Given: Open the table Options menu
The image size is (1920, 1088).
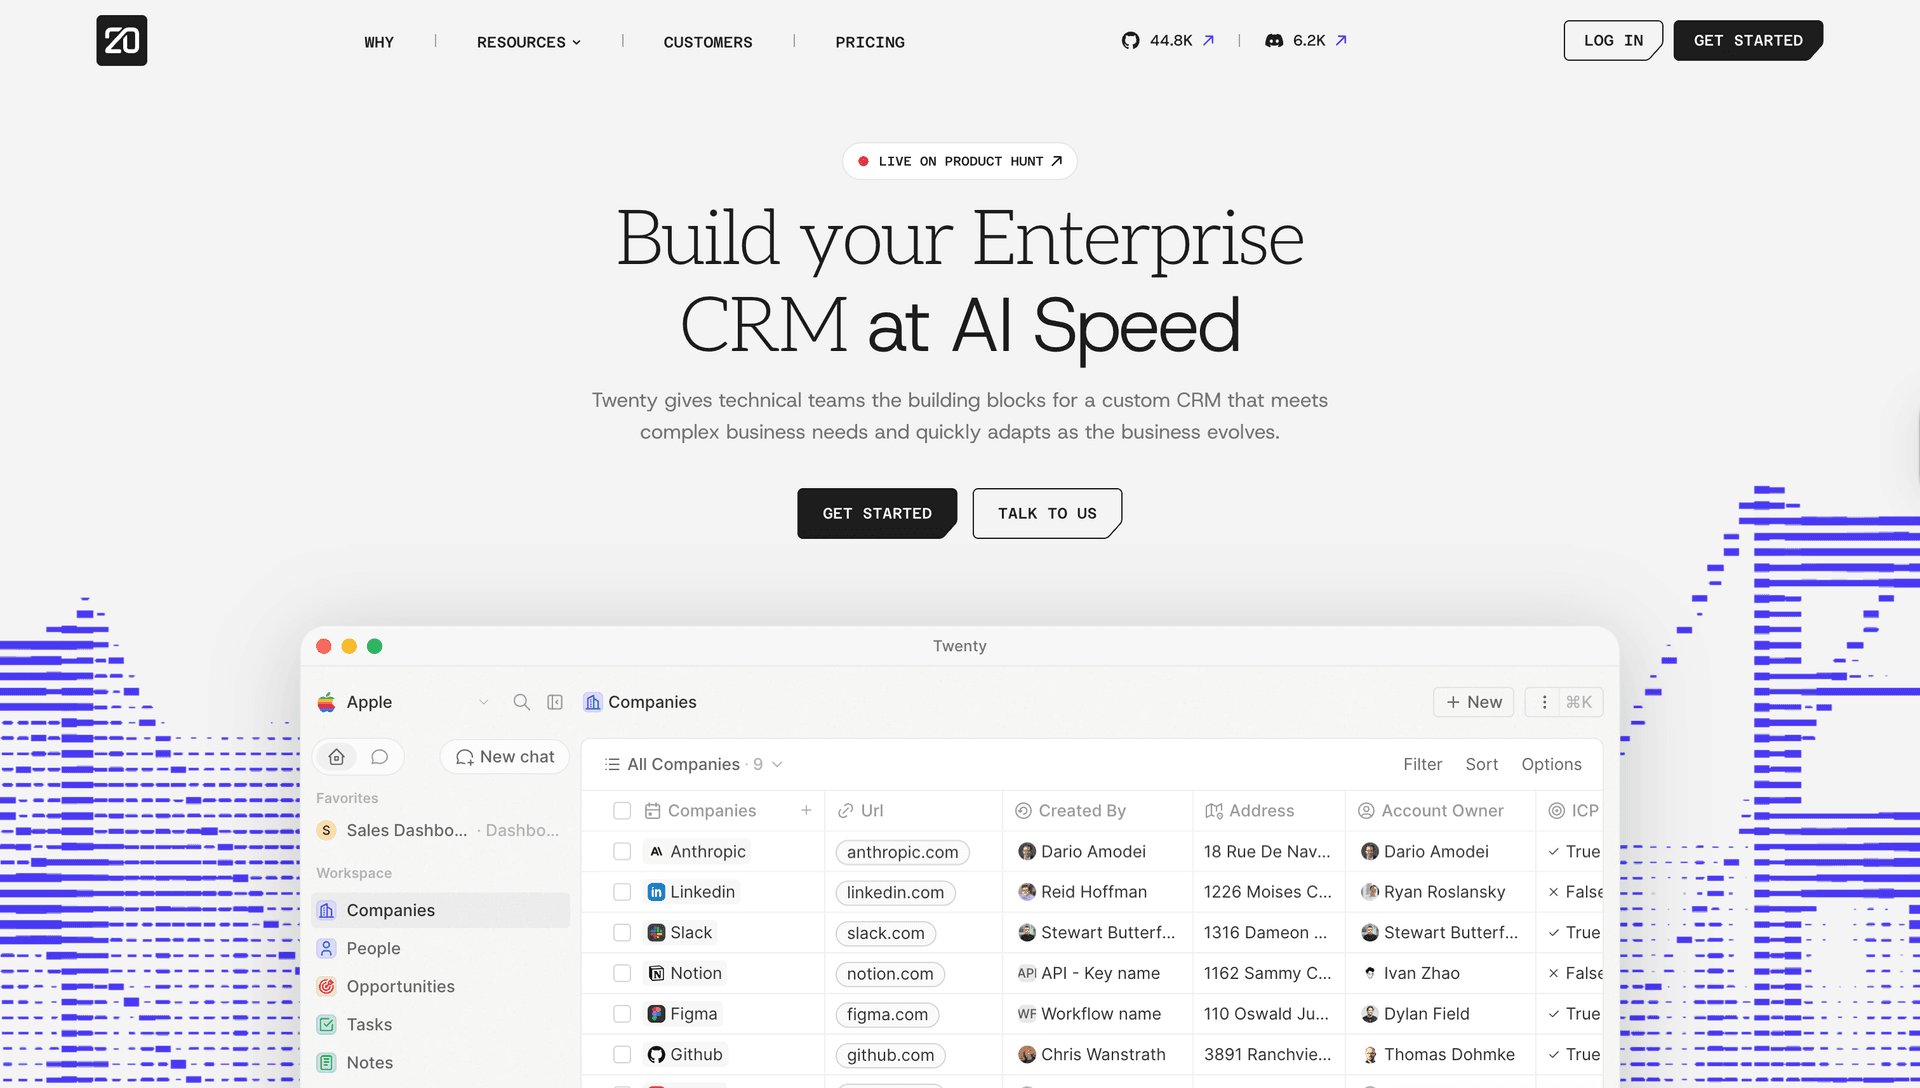Looking at the screenshot, I should coord(1552,764).
